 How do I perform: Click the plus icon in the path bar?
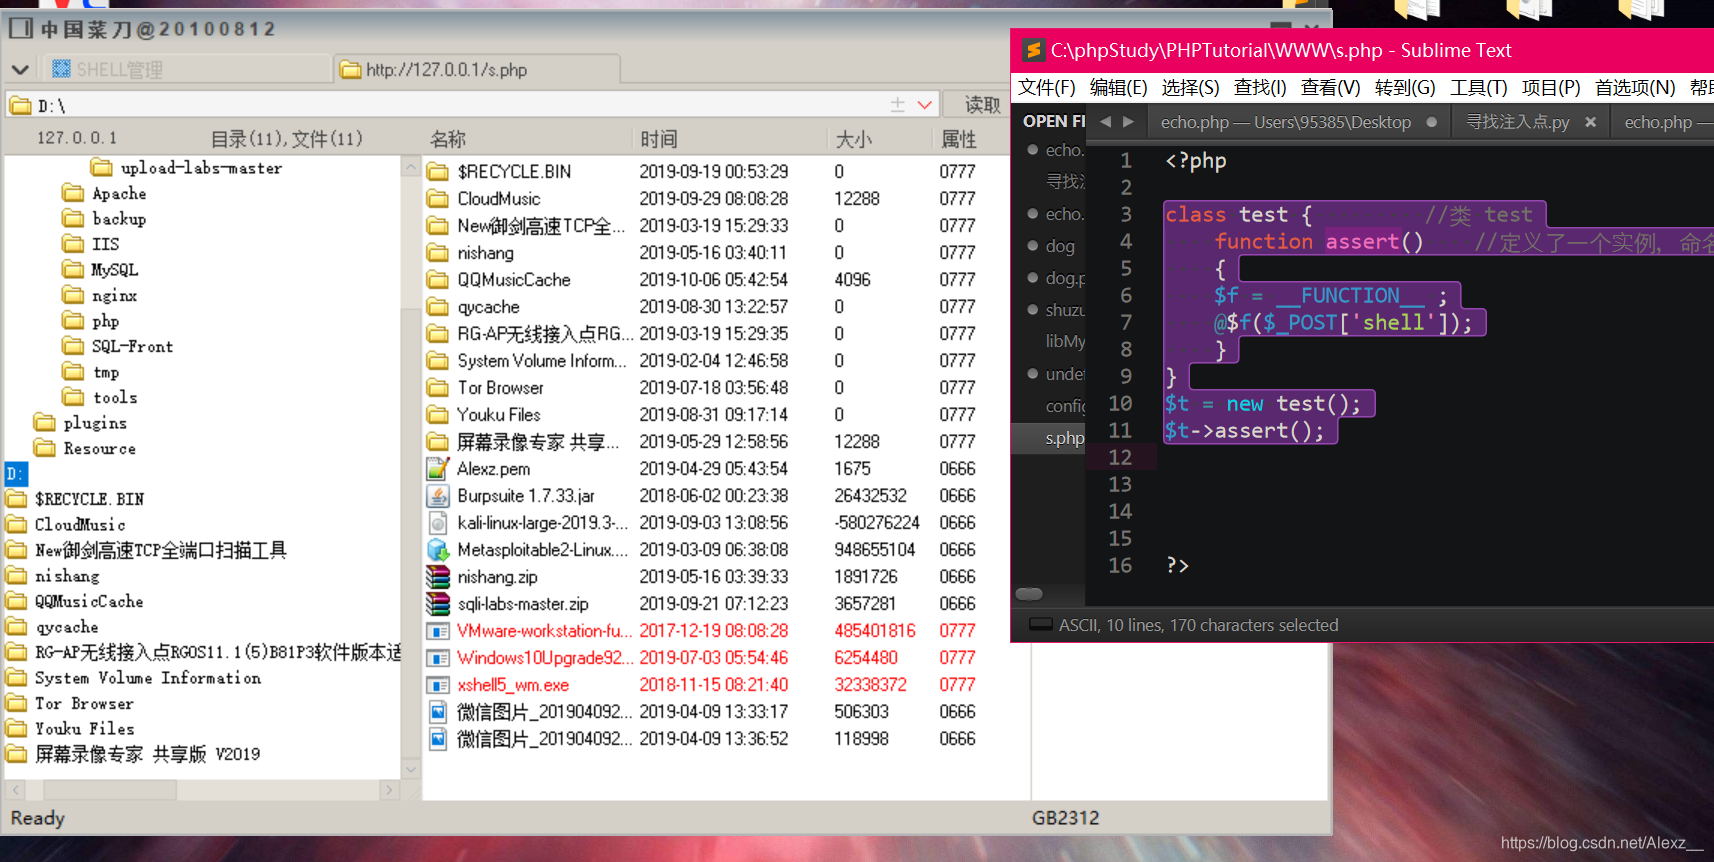click(897, 104)
